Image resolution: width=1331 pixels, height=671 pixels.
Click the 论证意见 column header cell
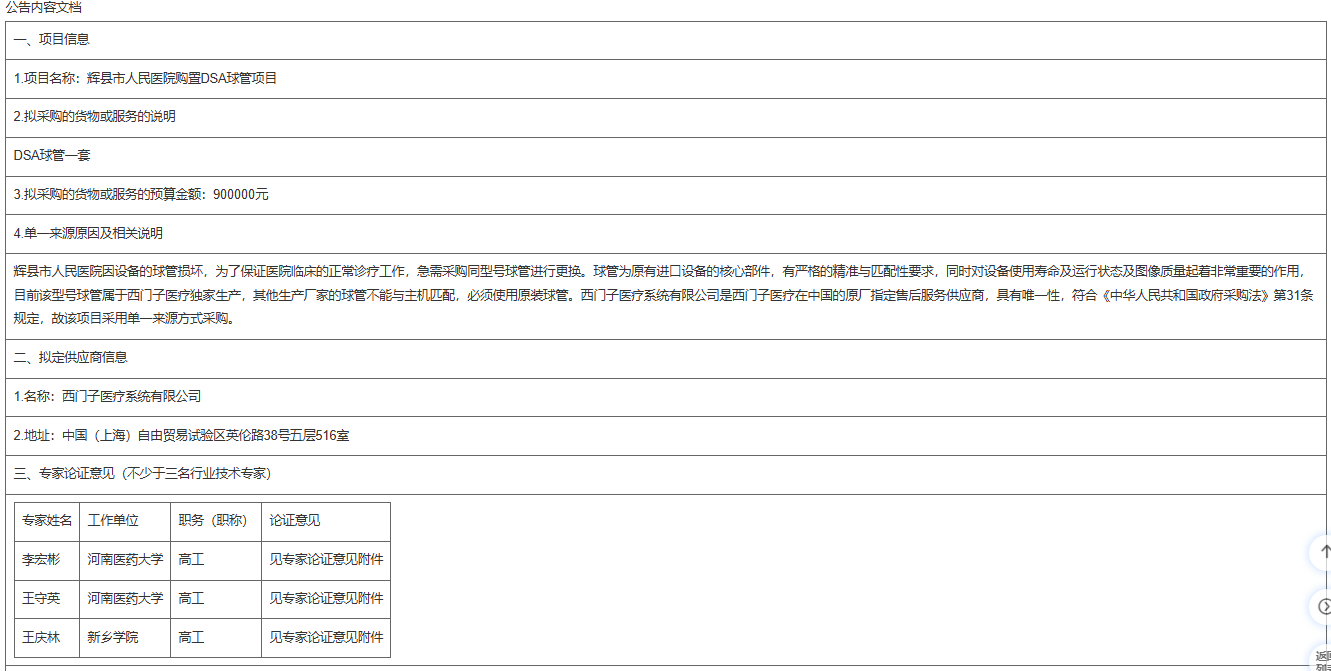[x=295, y=521]
